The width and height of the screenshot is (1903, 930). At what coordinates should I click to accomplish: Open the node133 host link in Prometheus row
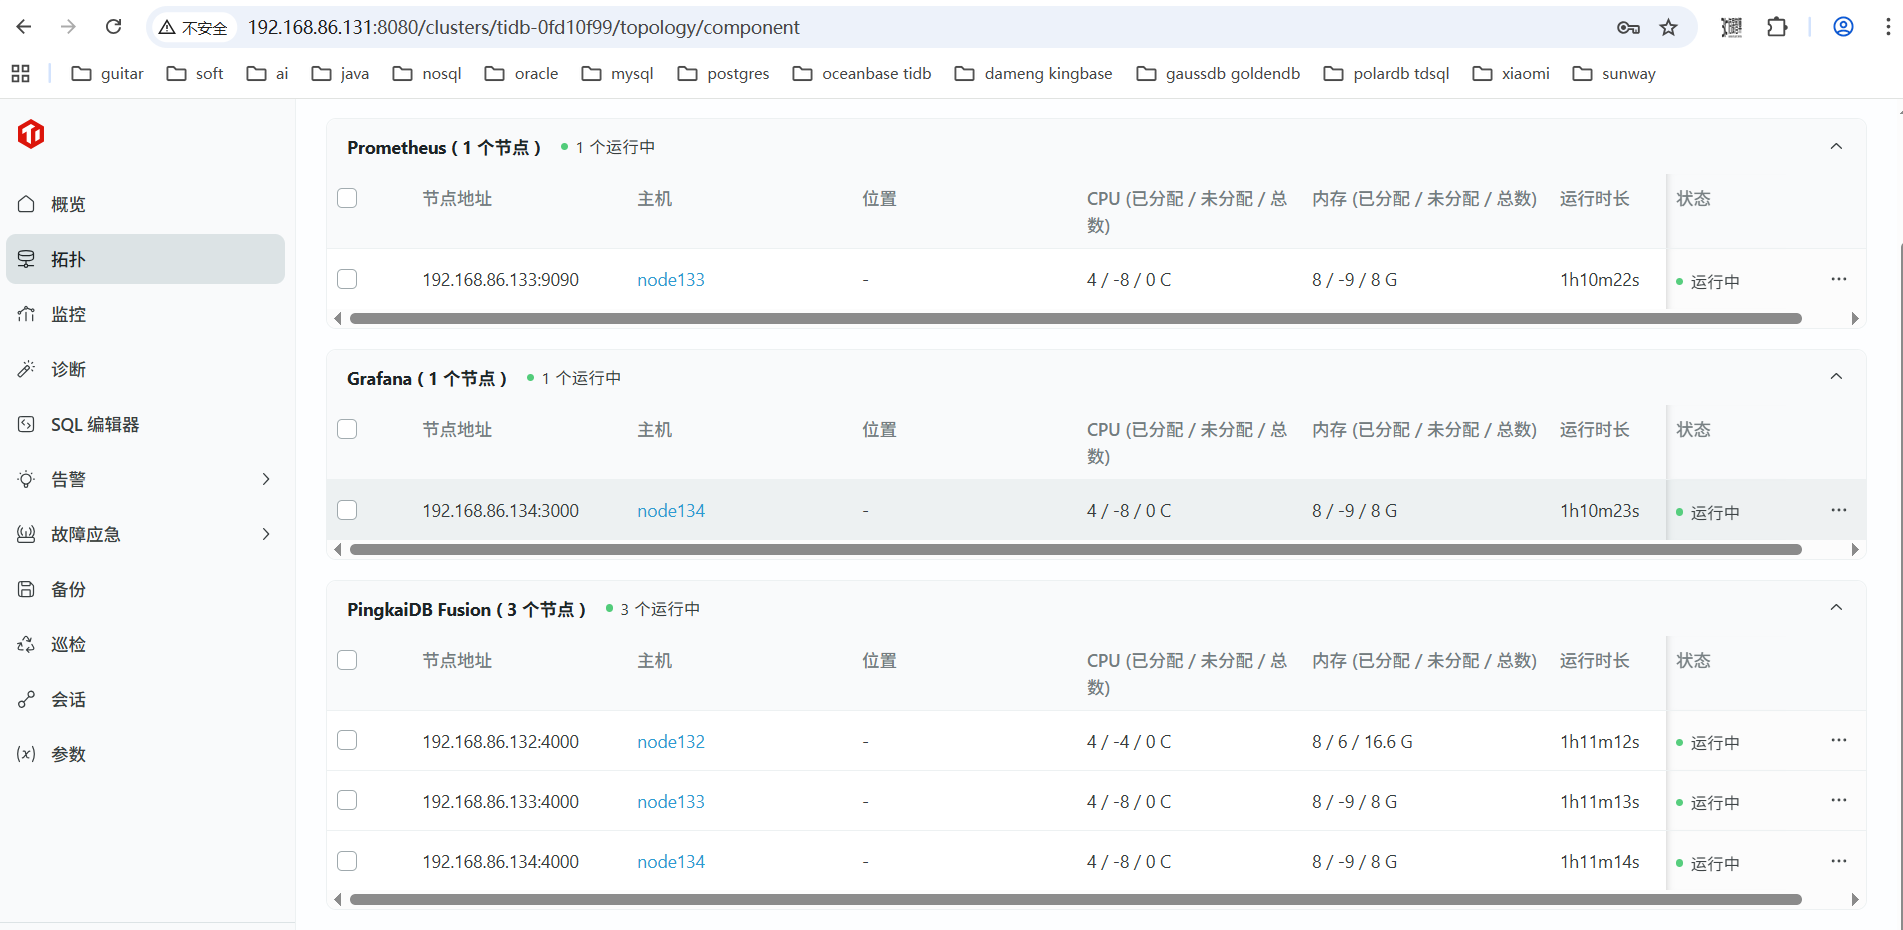pos(671,280)
